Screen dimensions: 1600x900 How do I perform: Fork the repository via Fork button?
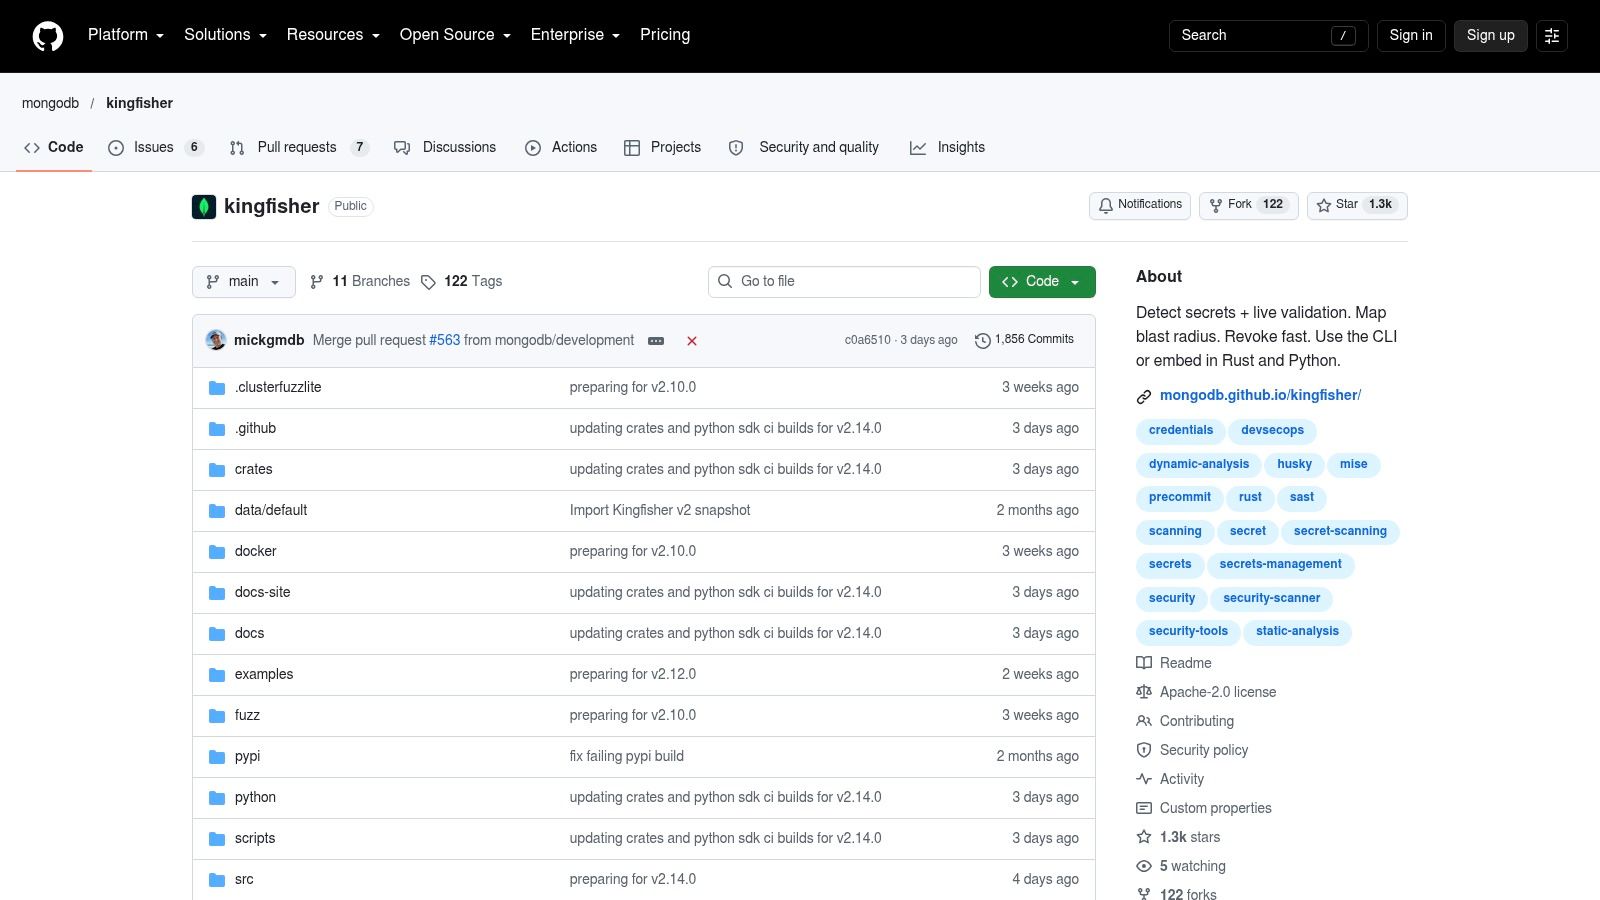[x=1249, y=206]
